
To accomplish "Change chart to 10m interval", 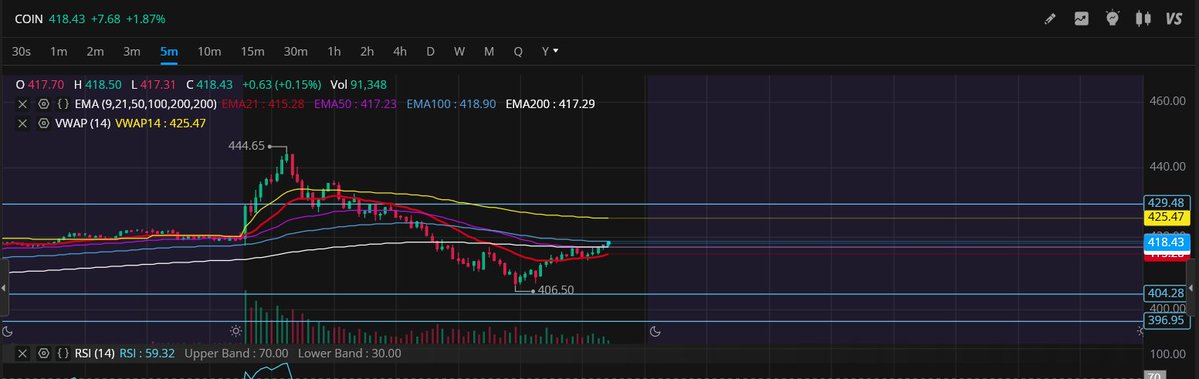I will (210, 51).
